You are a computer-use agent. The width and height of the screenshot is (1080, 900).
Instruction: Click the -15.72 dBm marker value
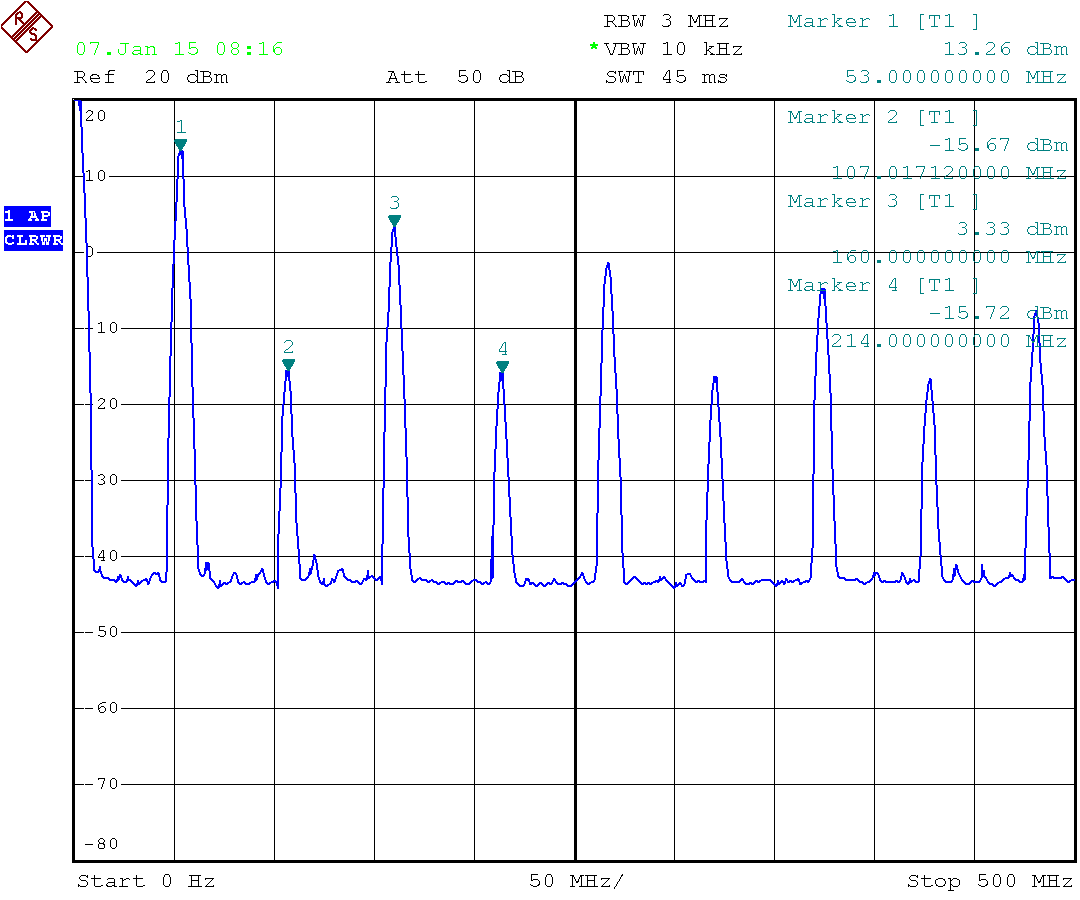(x=998, y=313)
